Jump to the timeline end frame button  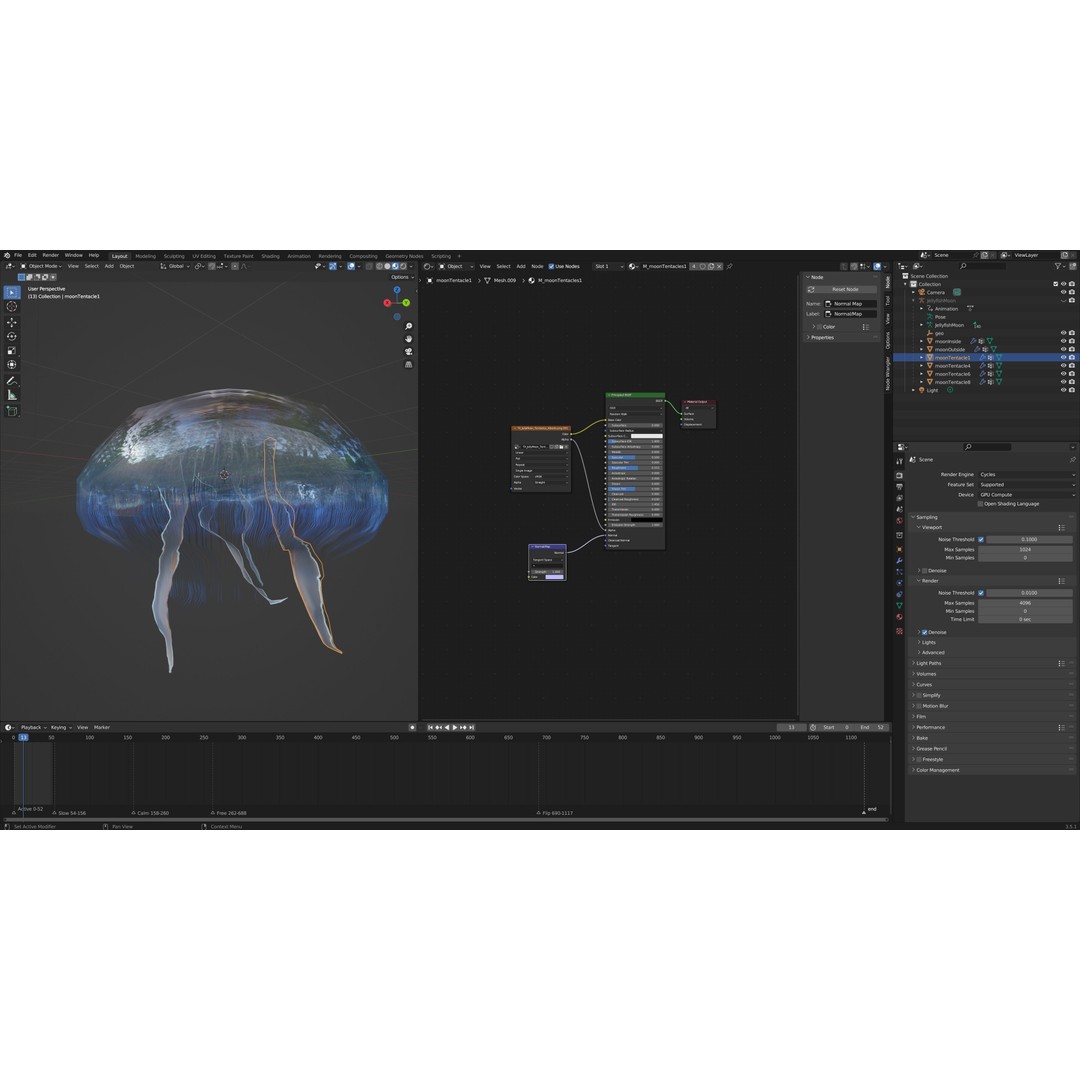pos(472,727)
